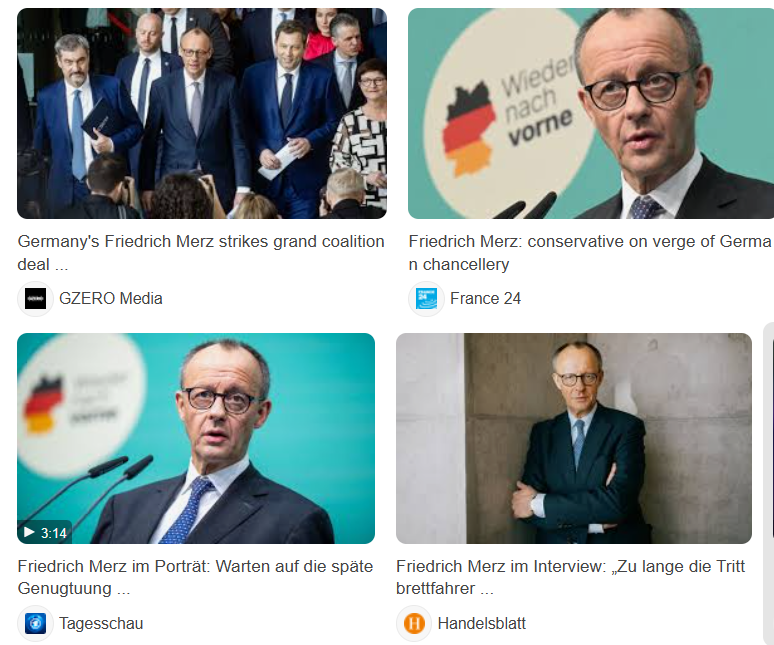Open headline 'Germany's Friedrich Merz strikes grand coalition'

201,253
